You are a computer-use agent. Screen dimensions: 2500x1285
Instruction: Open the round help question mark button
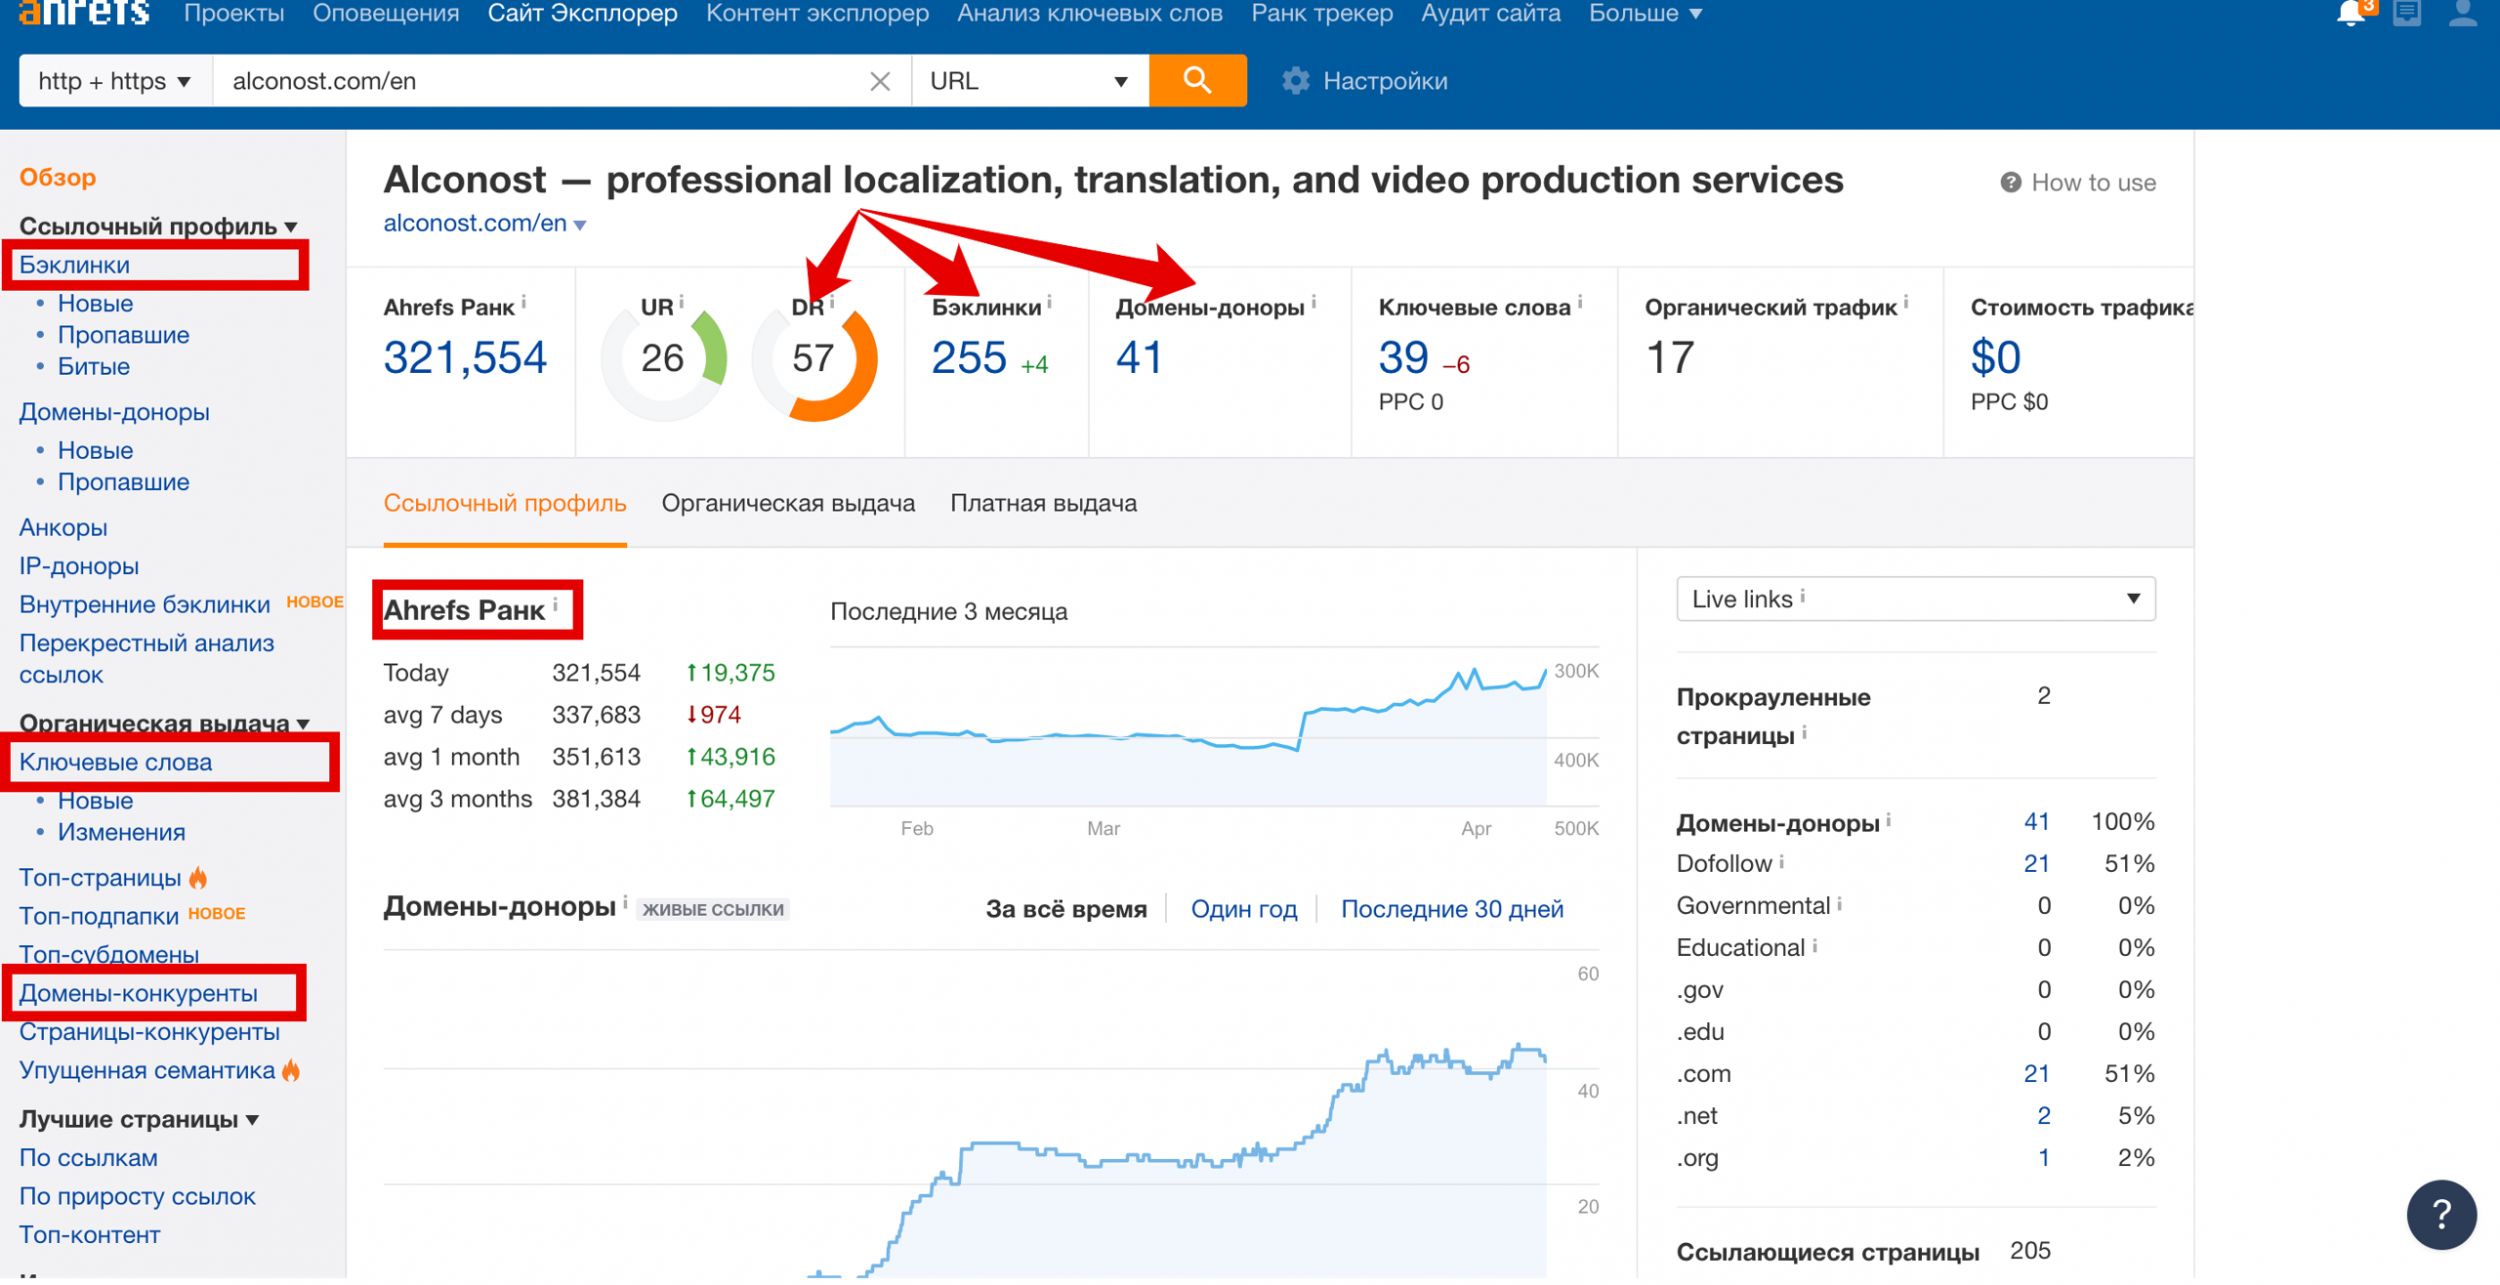(x=2441, y=1215)
